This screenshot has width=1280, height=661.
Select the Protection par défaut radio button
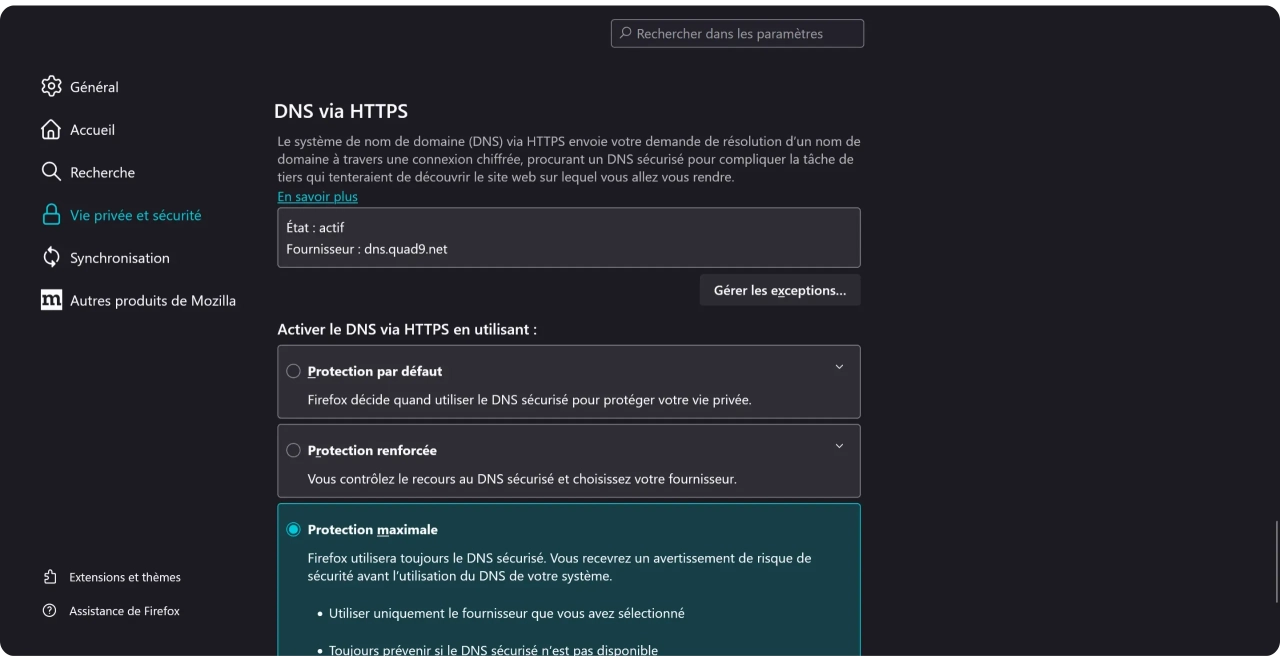coord(293,371)
